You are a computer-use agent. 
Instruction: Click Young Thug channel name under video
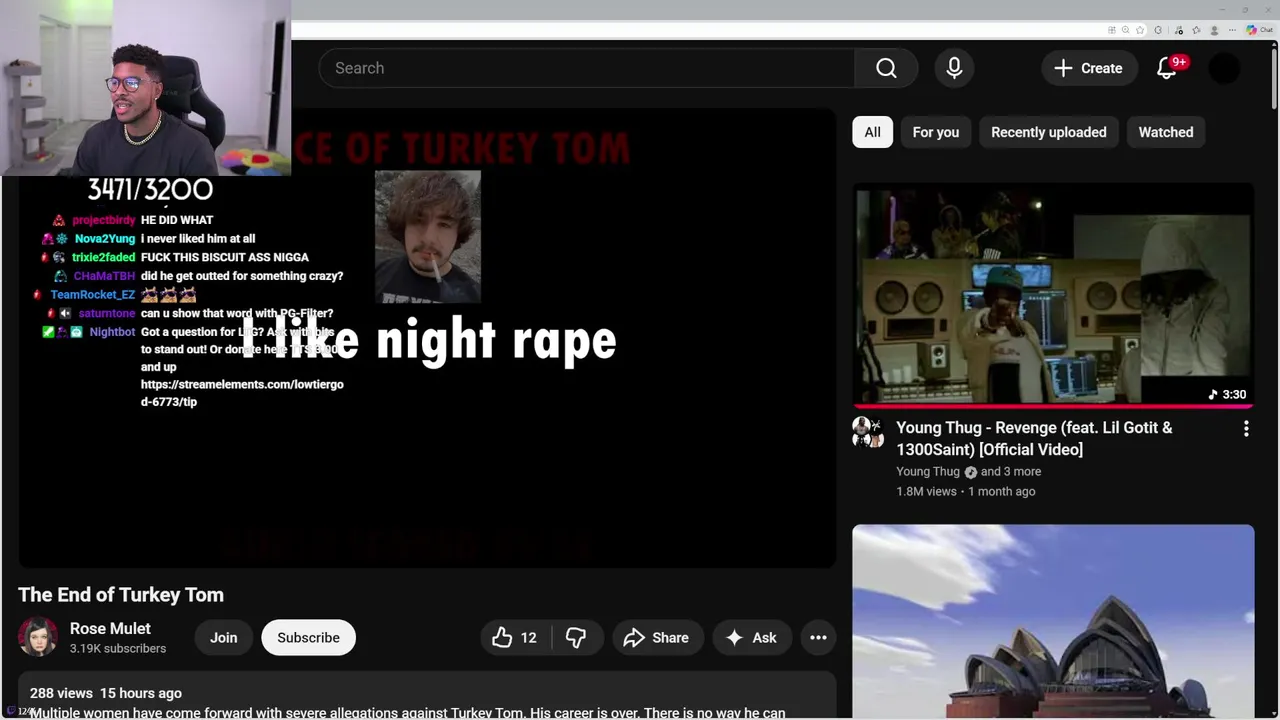point(928,471)
